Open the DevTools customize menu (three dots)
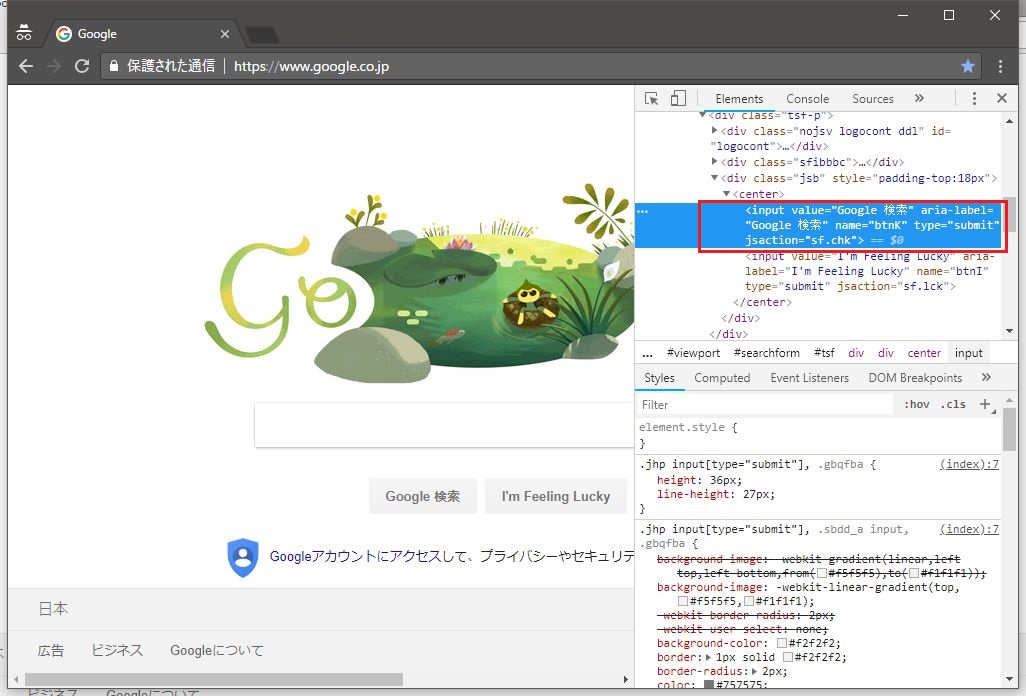The height and width of the screenshot is (696, 1026). click(x=974, y=99)
